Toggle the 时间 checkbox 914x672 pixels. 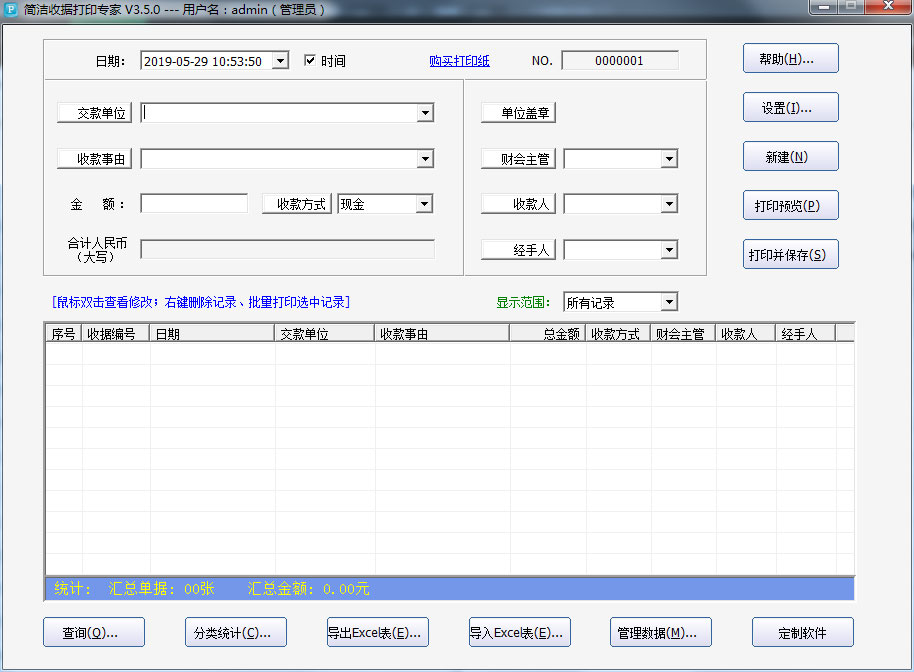(x=310, y=60)
